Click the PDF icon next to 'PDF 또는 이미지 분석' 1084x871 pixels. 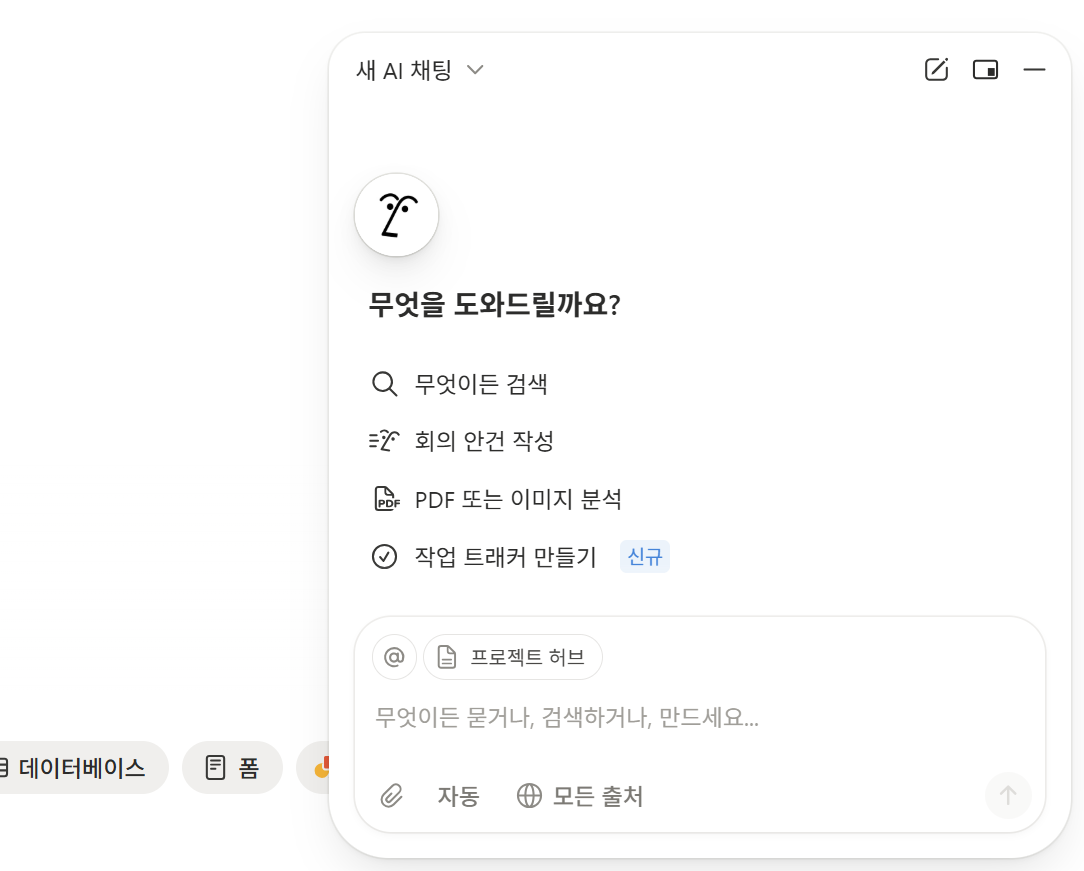coord(385,498)
